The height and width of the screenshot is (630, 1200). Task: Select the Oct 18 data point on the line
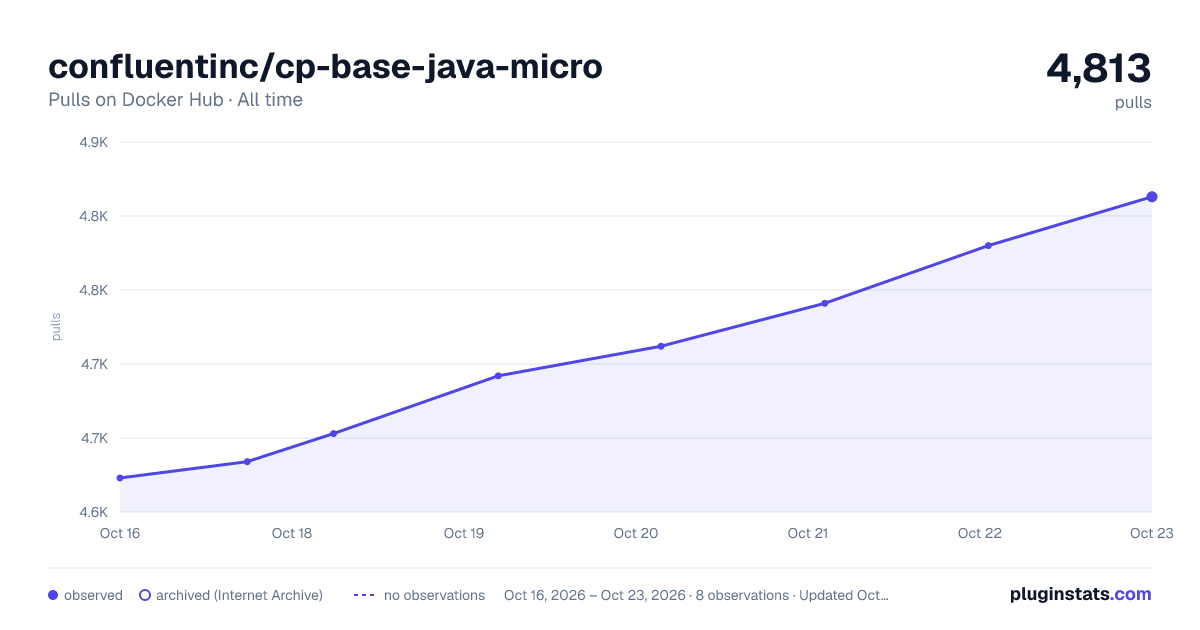333,434
